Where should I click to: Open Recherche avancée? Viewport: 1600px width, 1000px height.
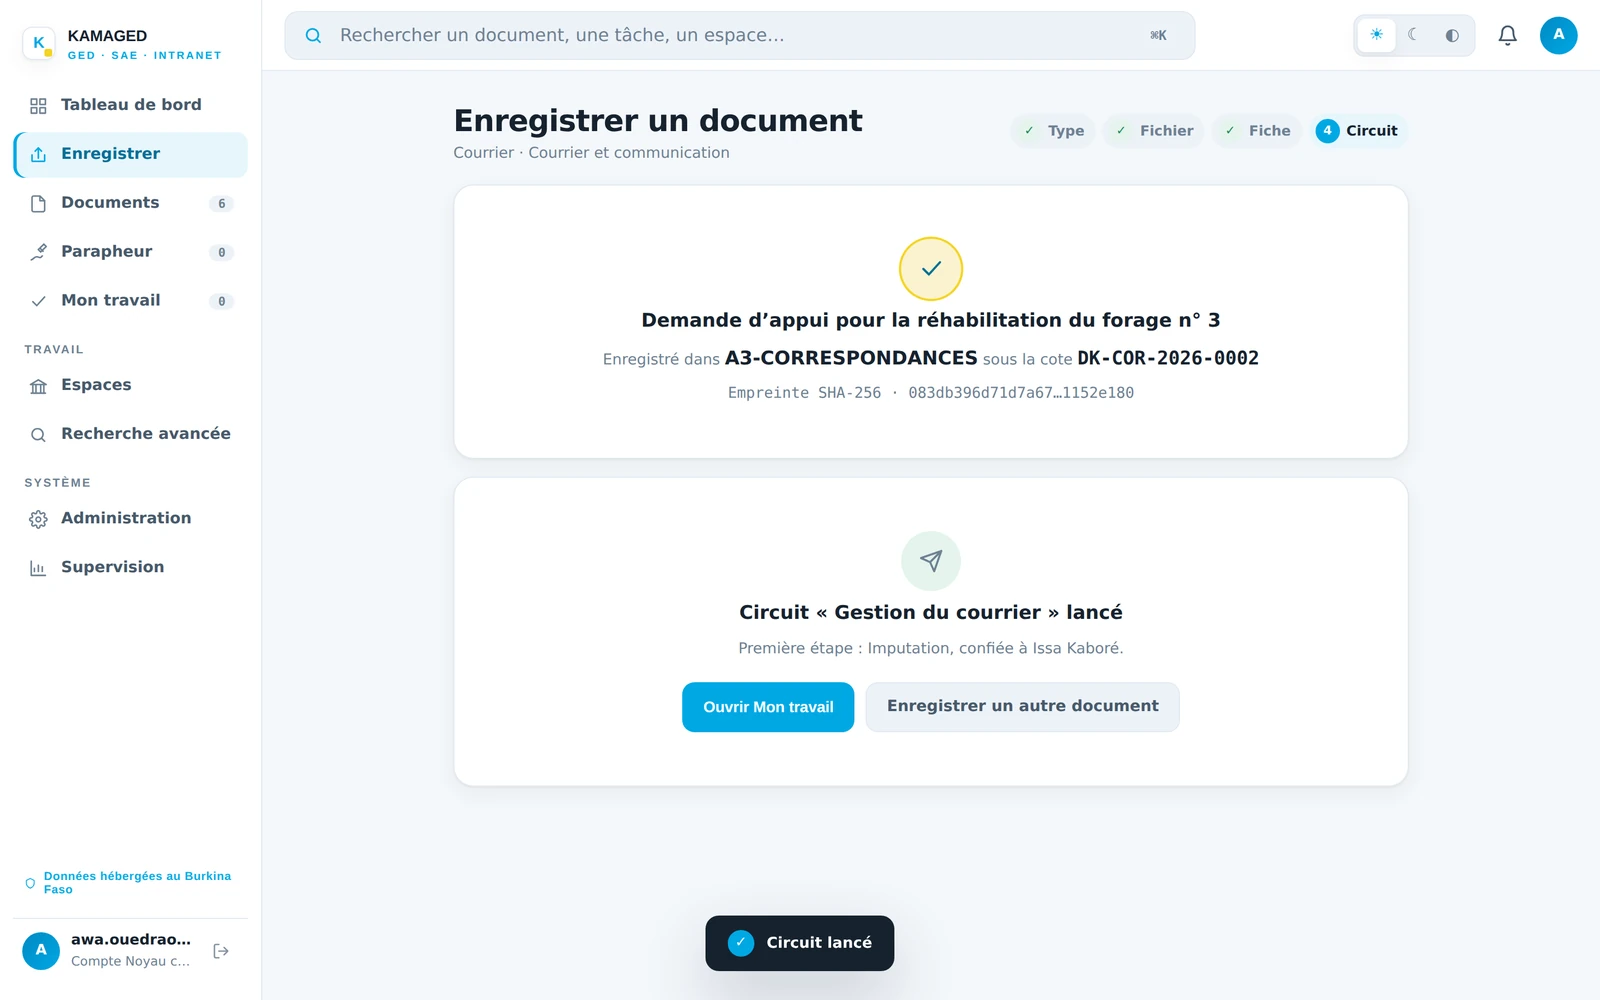click(131, 434)
